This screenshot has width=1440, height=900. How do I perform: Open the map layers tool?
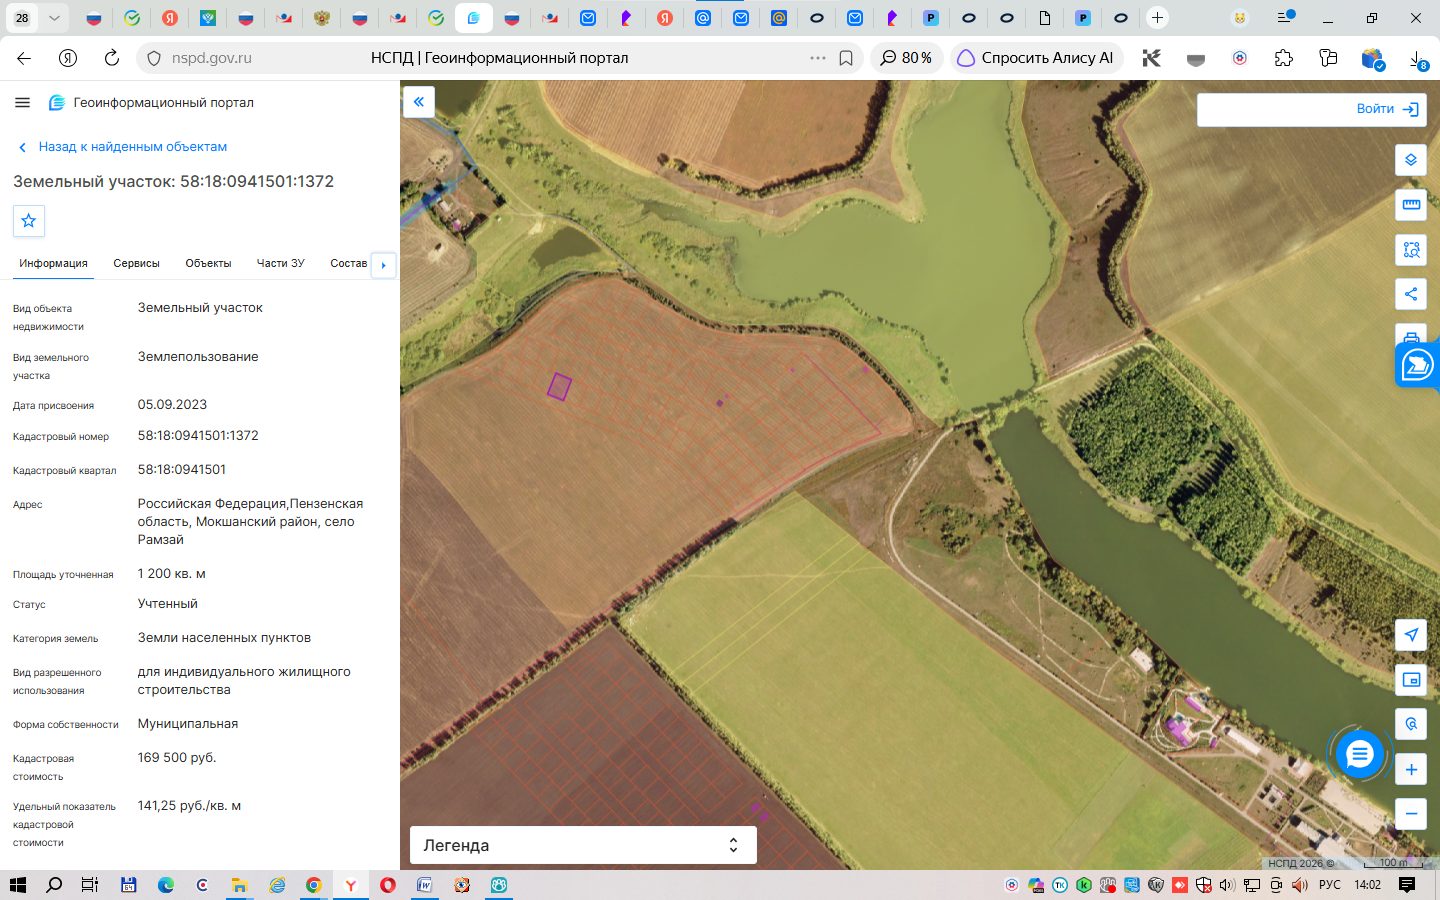click(1411, 160)
